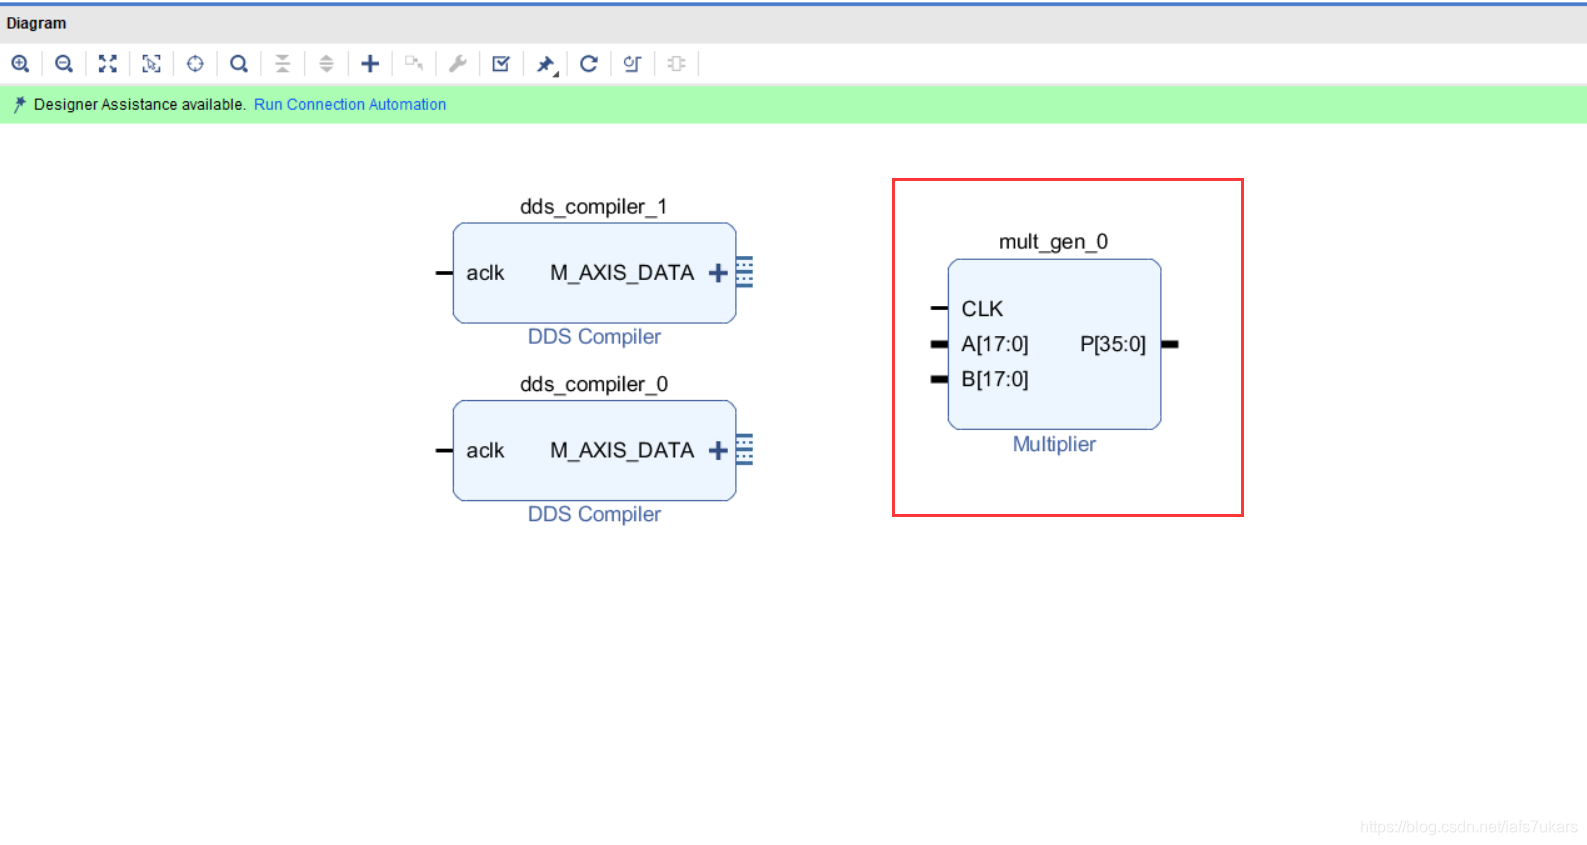Screen dimensions: 1587x845
Task: Click the Make External port icon
Action: [414, 64]
